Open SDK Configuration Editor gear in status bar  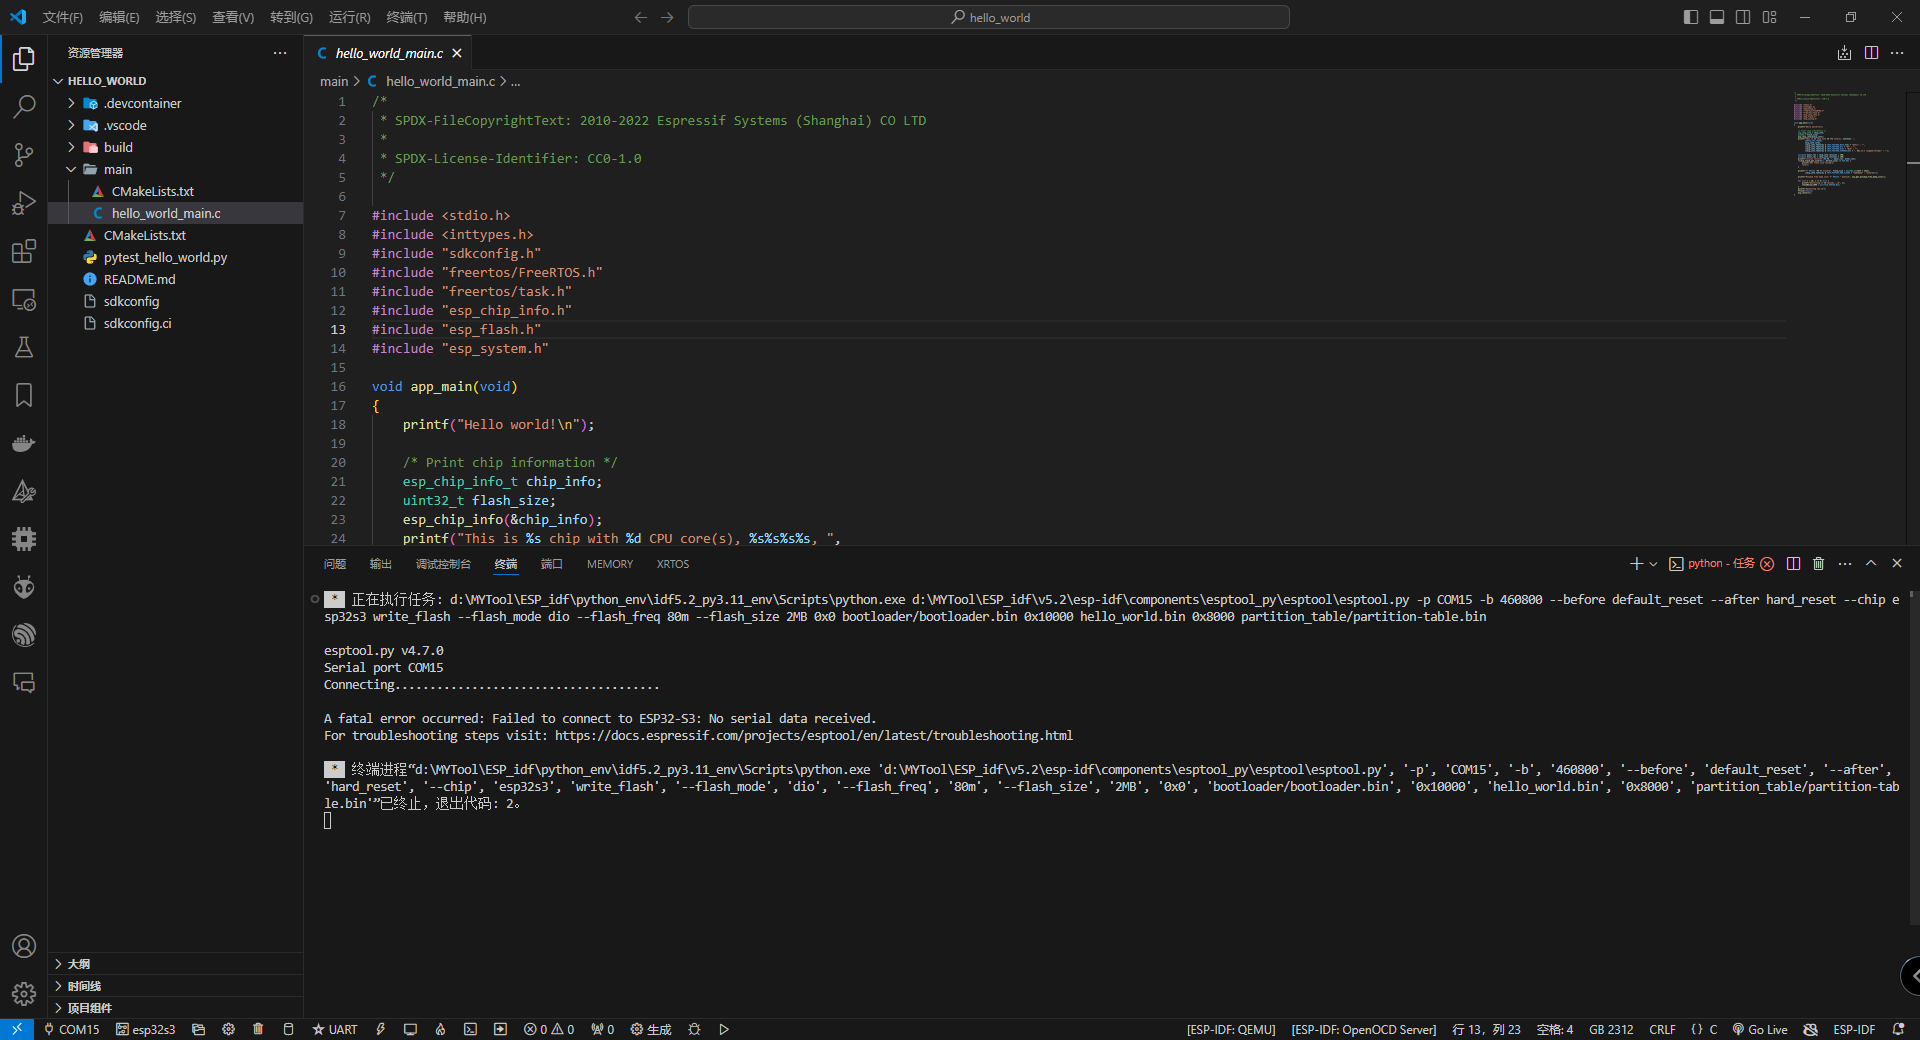click(228, 1029)
